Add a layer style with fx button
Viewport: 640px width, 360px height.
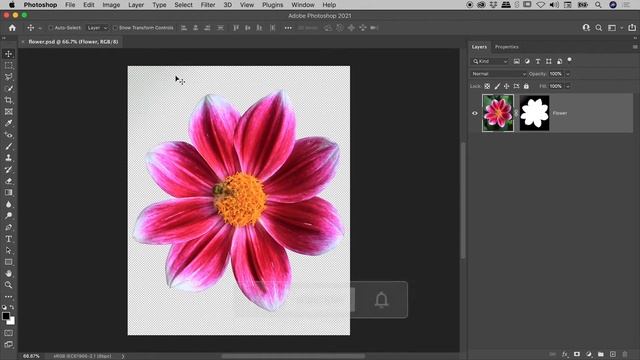[x=565, y=354]
